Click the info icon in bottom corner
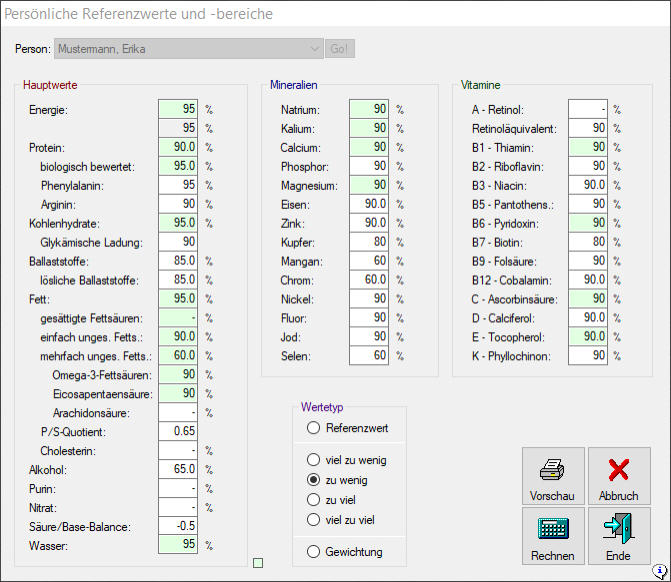The height and width of the screenshot is (582, 671). 660,572
